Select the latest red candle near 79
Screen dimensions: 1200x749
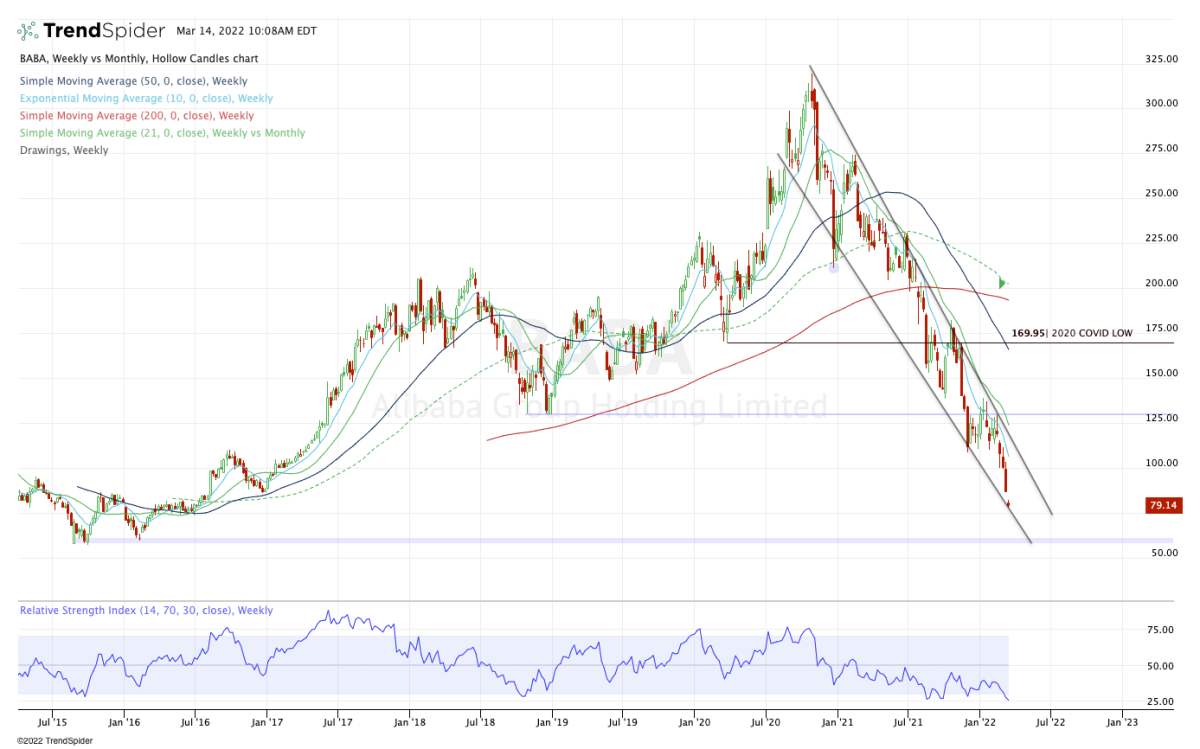pos(1008,504)
